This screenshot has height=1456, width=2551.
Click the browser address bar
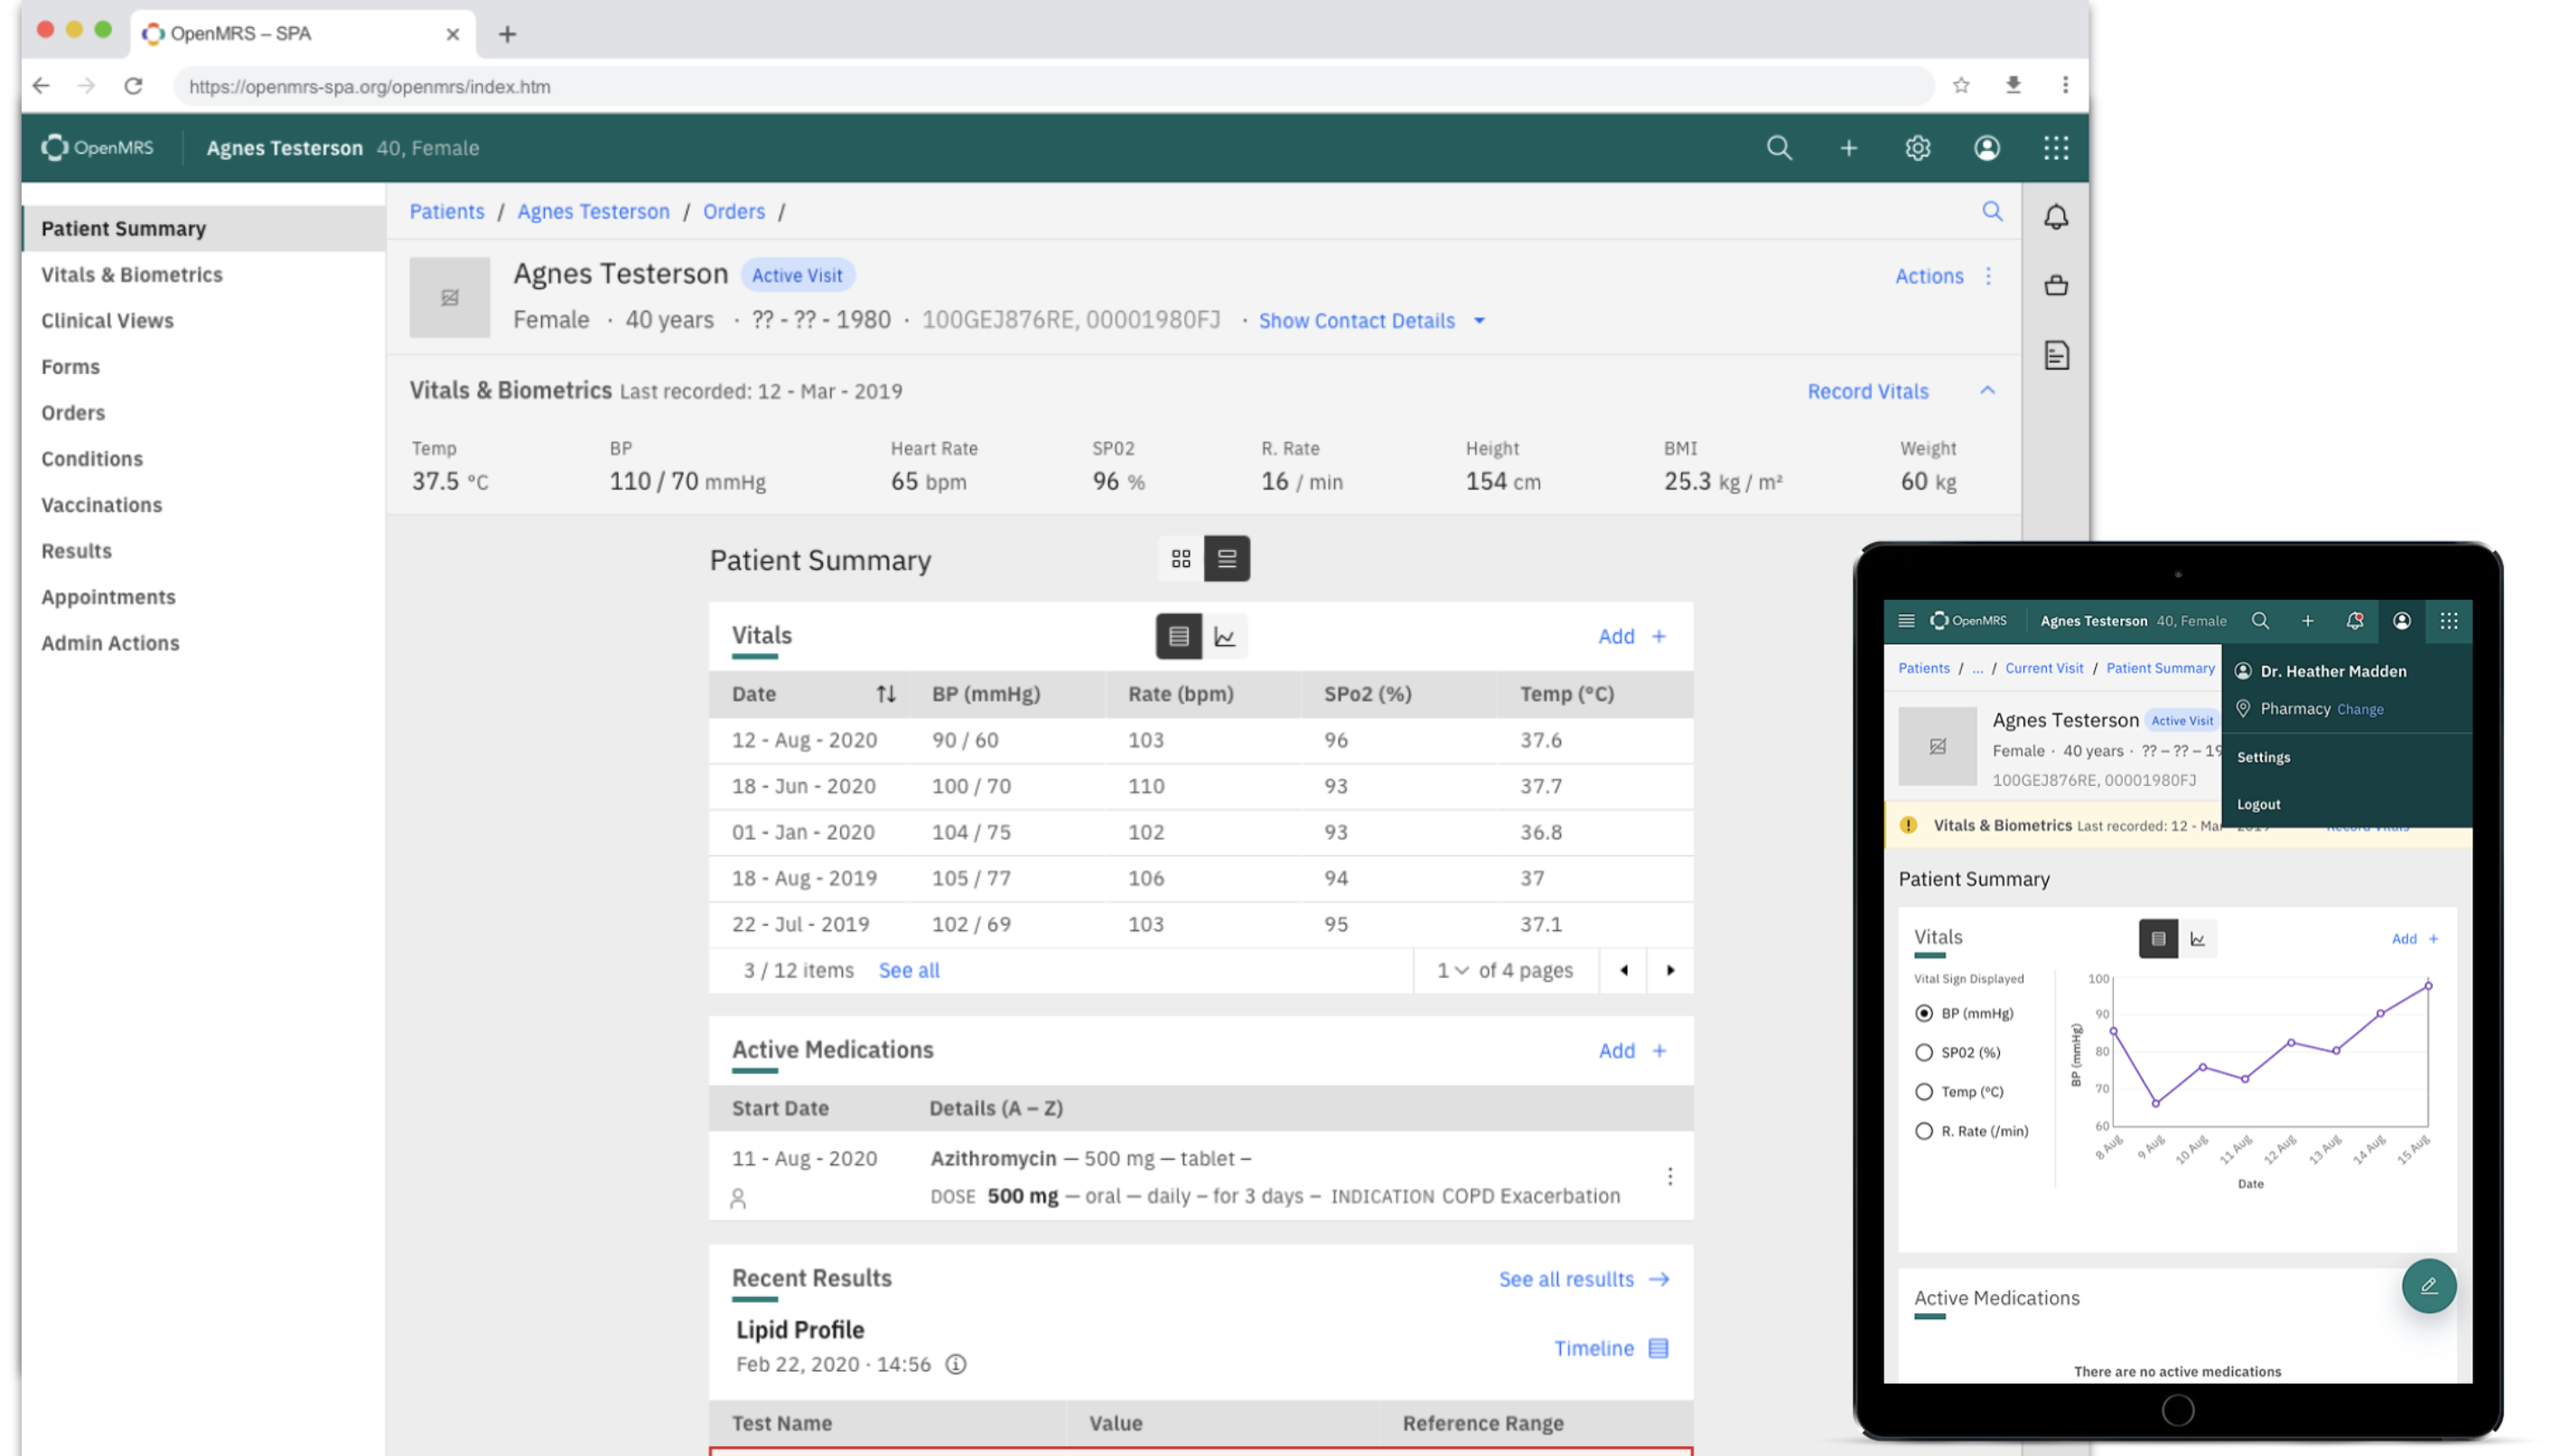(1052, 86)
